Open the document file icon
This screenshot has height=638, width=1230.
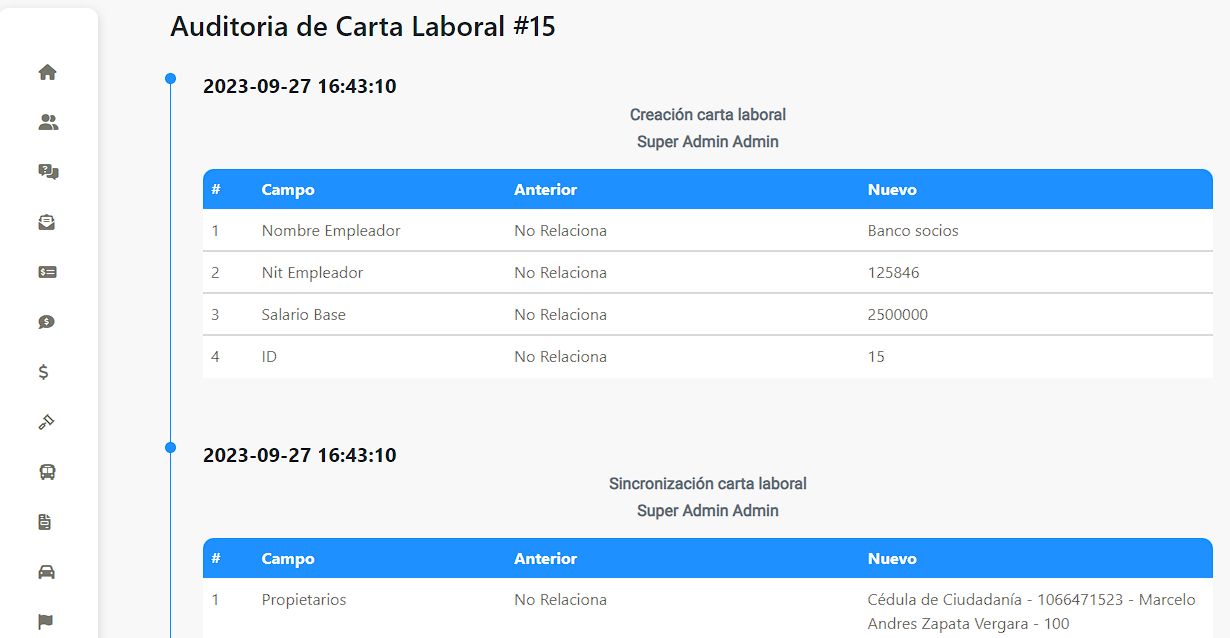[x=44, y=522]
